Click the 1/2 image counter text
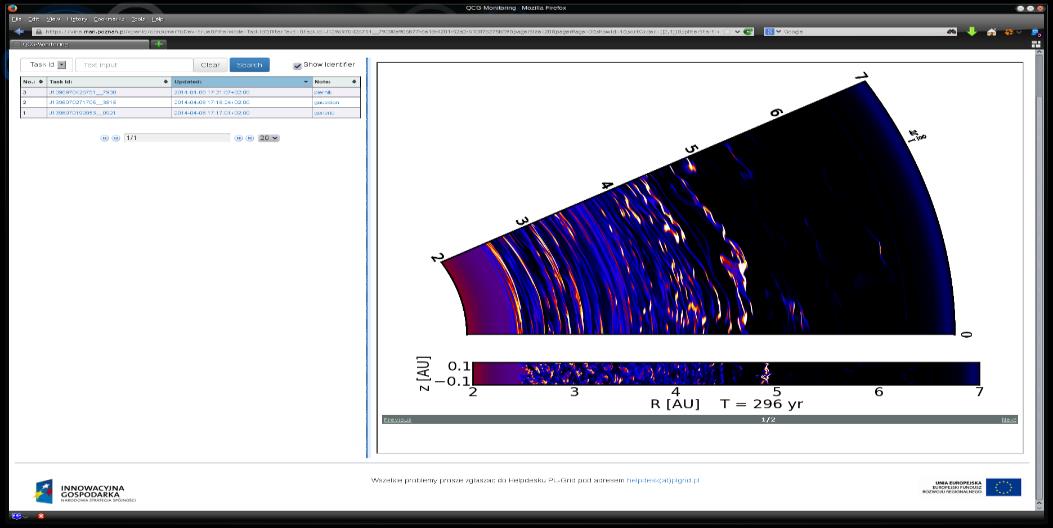The image size is (1053, 528). tap(768, 420)
